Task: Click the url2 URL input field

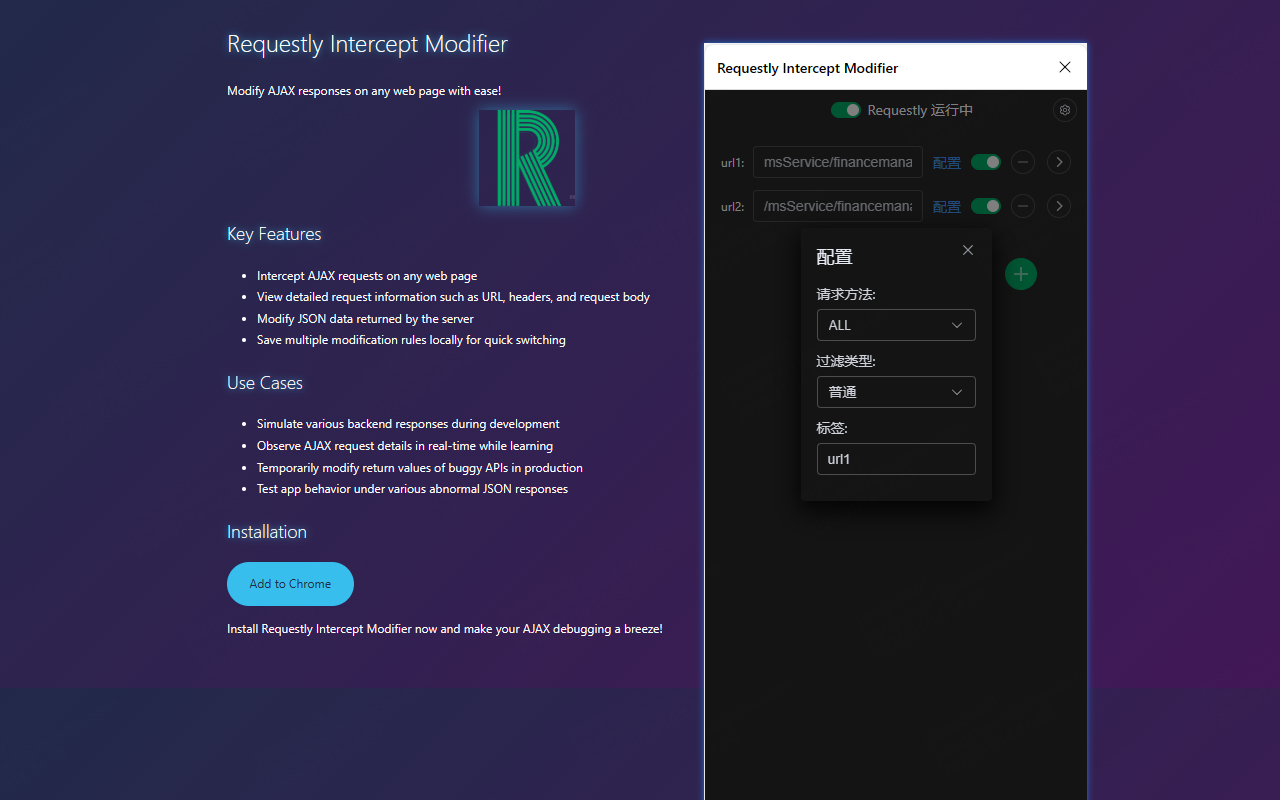Action: click(x=838, y=206)
